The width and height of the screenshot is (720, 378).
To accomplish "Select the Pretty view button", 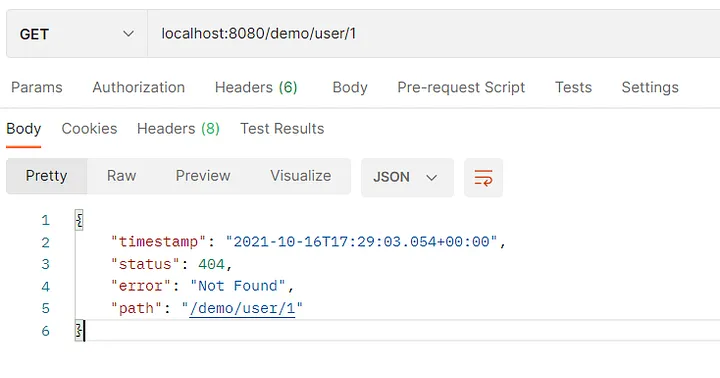I will pos(46,176).
